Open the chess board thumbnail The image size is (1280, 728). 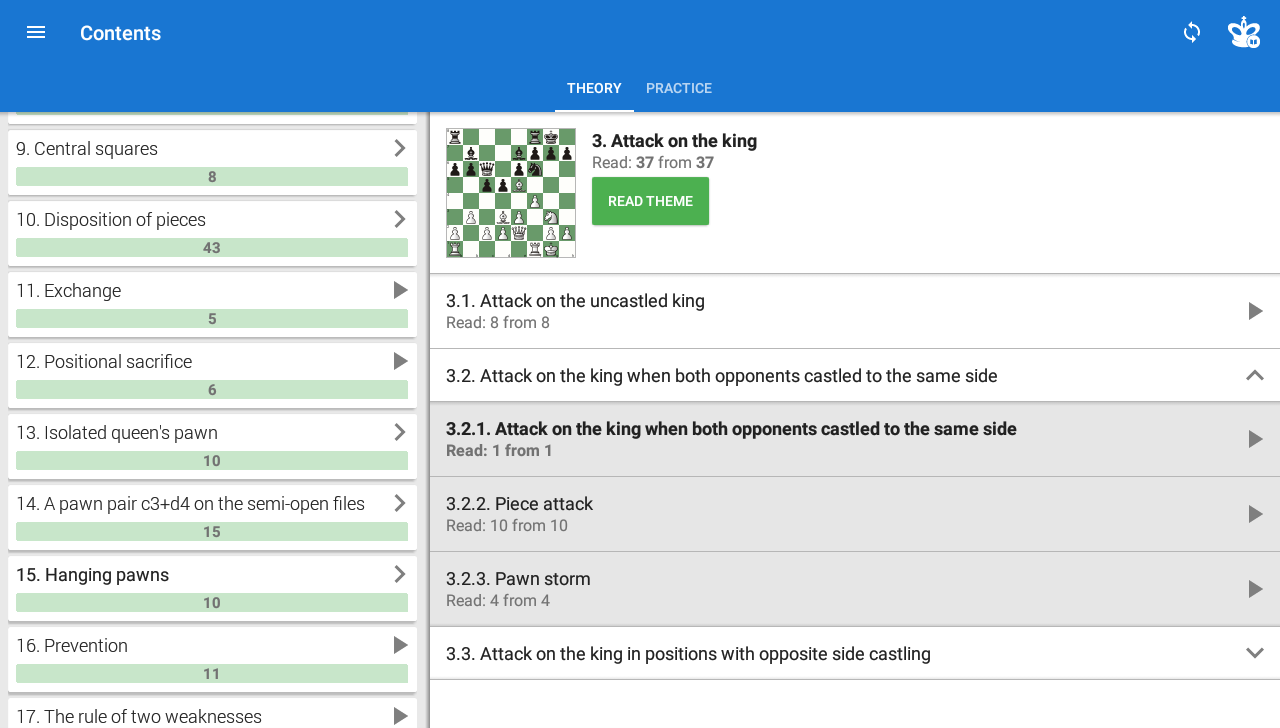[511, 193]
